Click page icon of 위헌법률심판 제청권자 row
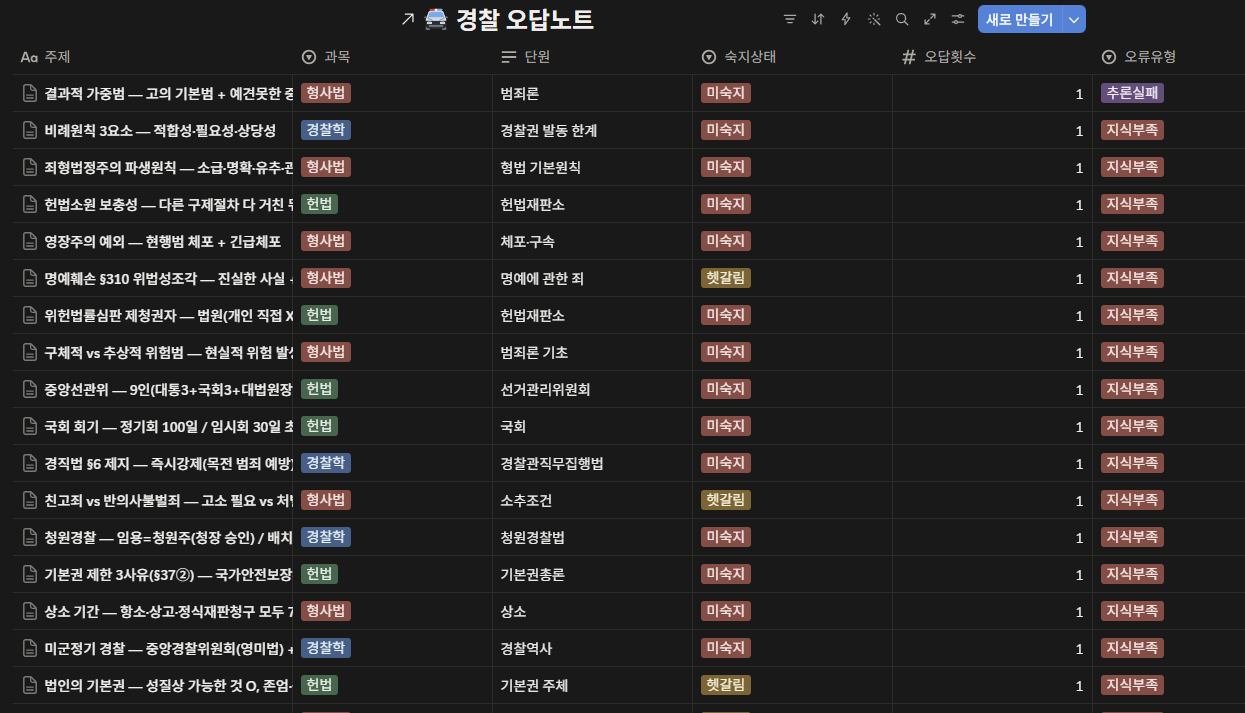Screen dimensions: 1245x713 coord(30,315)
